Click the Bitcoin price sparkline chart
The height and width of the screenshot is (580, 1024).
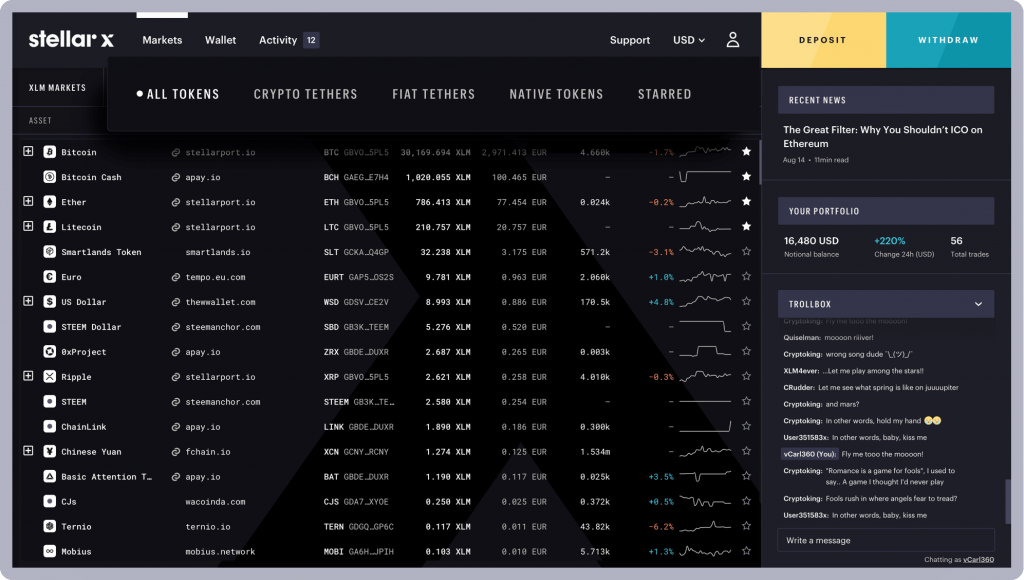pyautogui.click(x=705, y=152)
